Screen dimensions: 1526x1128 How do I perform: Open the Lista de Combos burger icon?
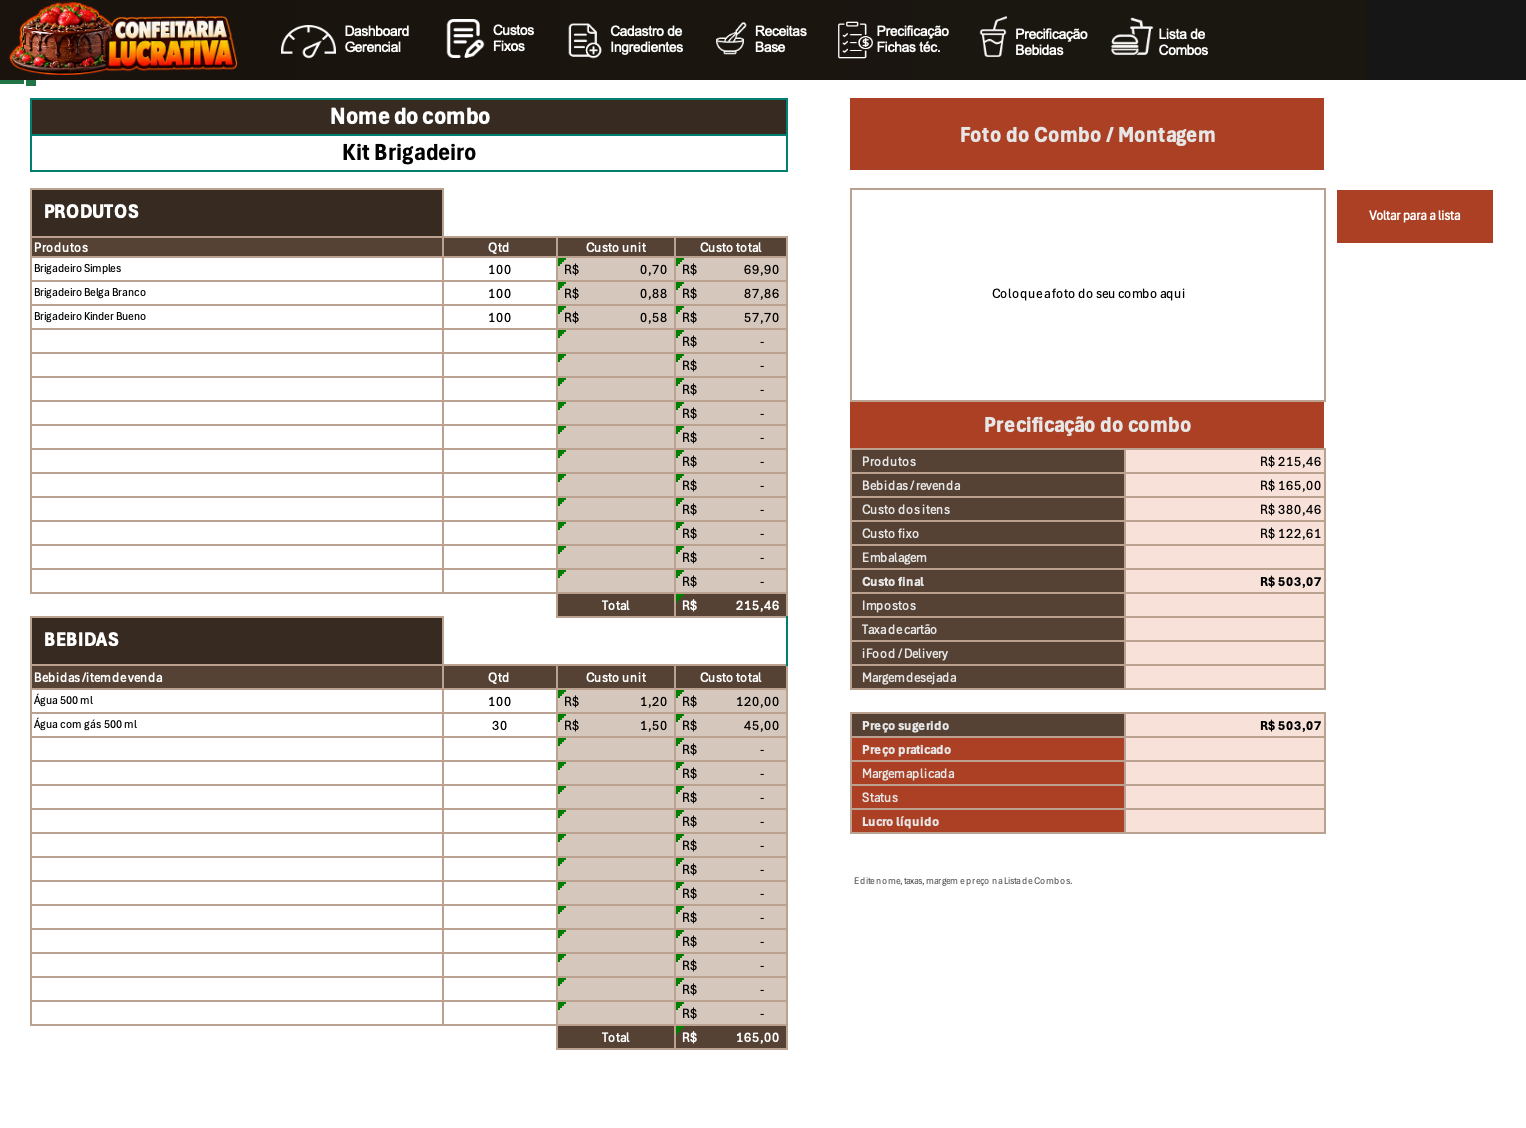click(x=1131, y=37)
